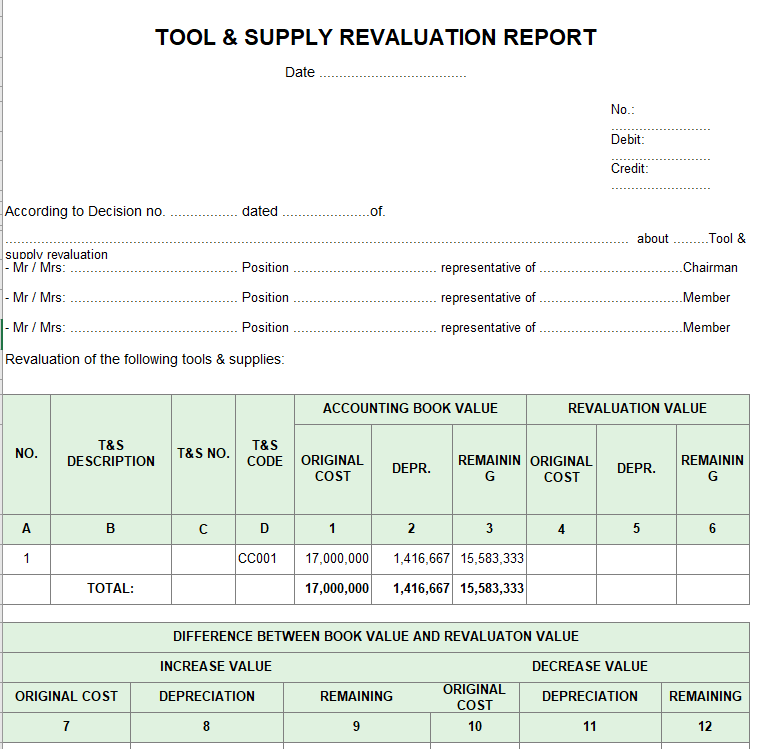Screen dimensions: 759x749
Task: Select 'REMAINING' under Accounting Book Value
Action: 489,469
